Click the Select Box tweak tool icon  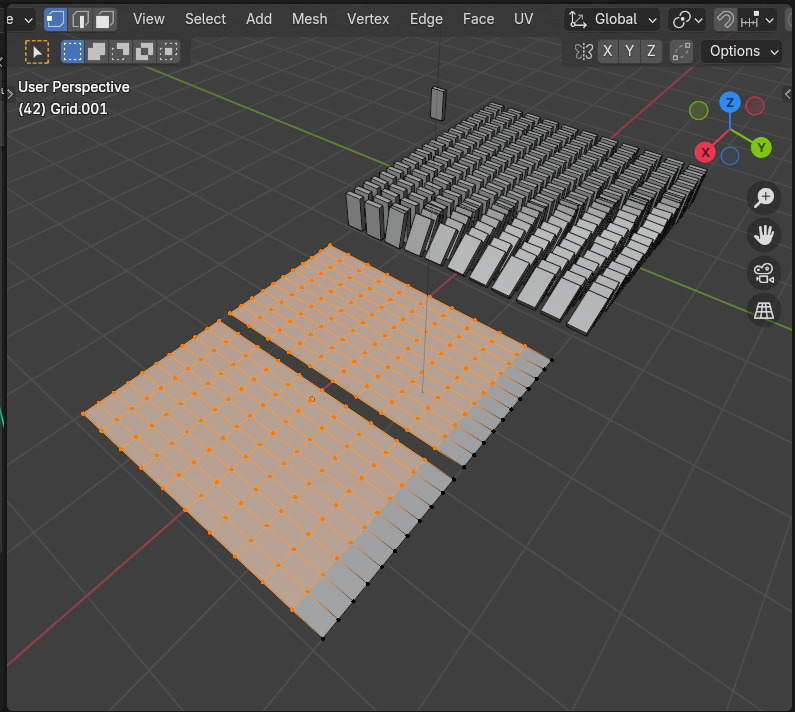37,52
